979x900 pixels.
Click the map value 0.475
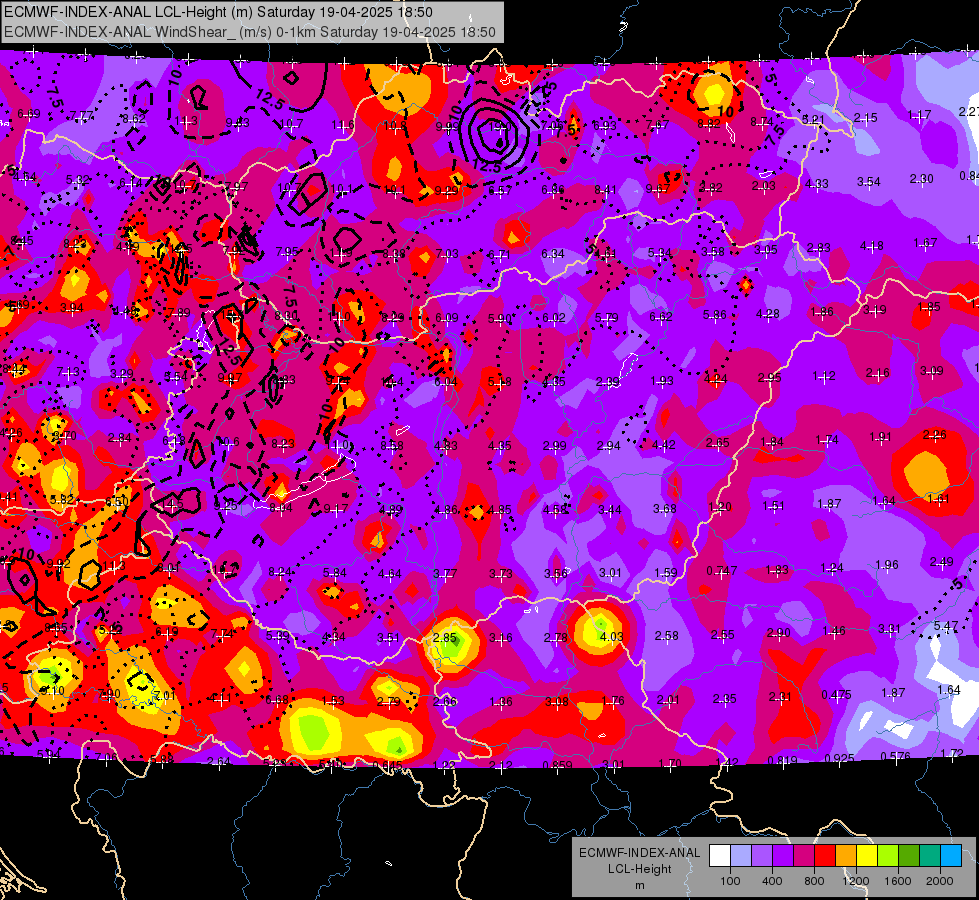coord(836,695)
